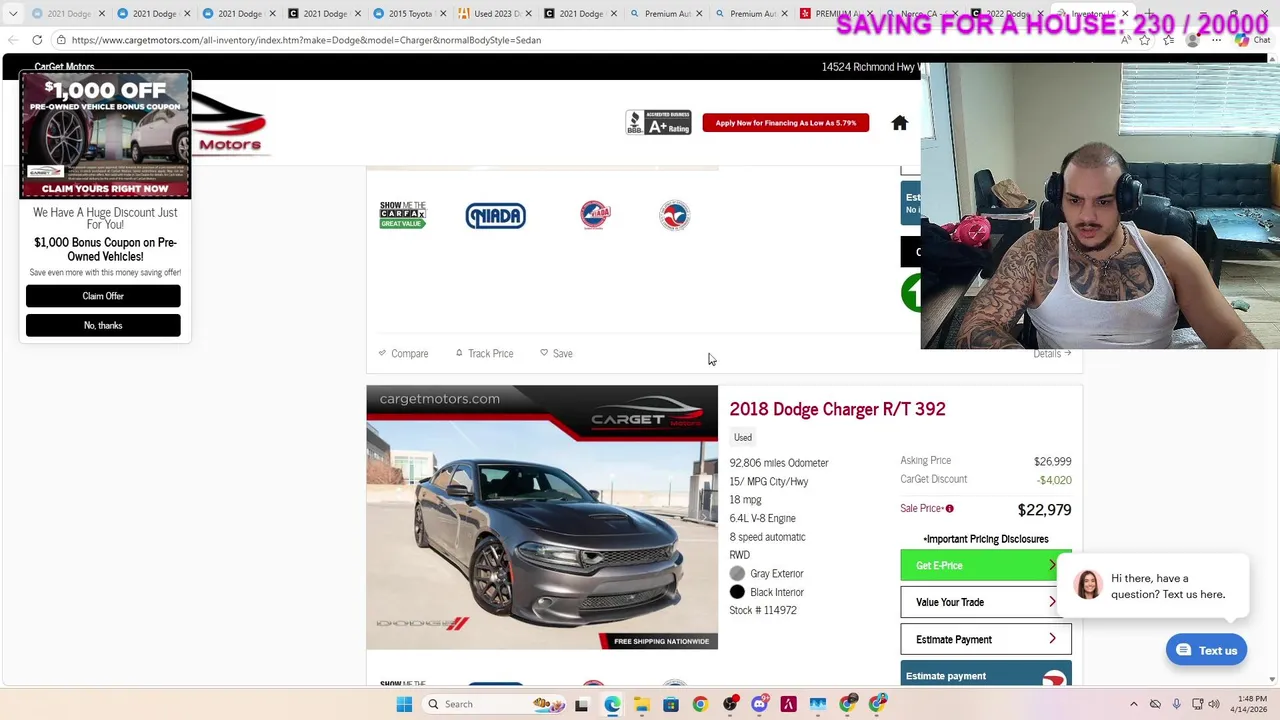The image size is (1280, 720).
Task: Open the 2018 Dodge Charger R/T 392 listing
Action: pyautogui.click(x=837, y=409)
